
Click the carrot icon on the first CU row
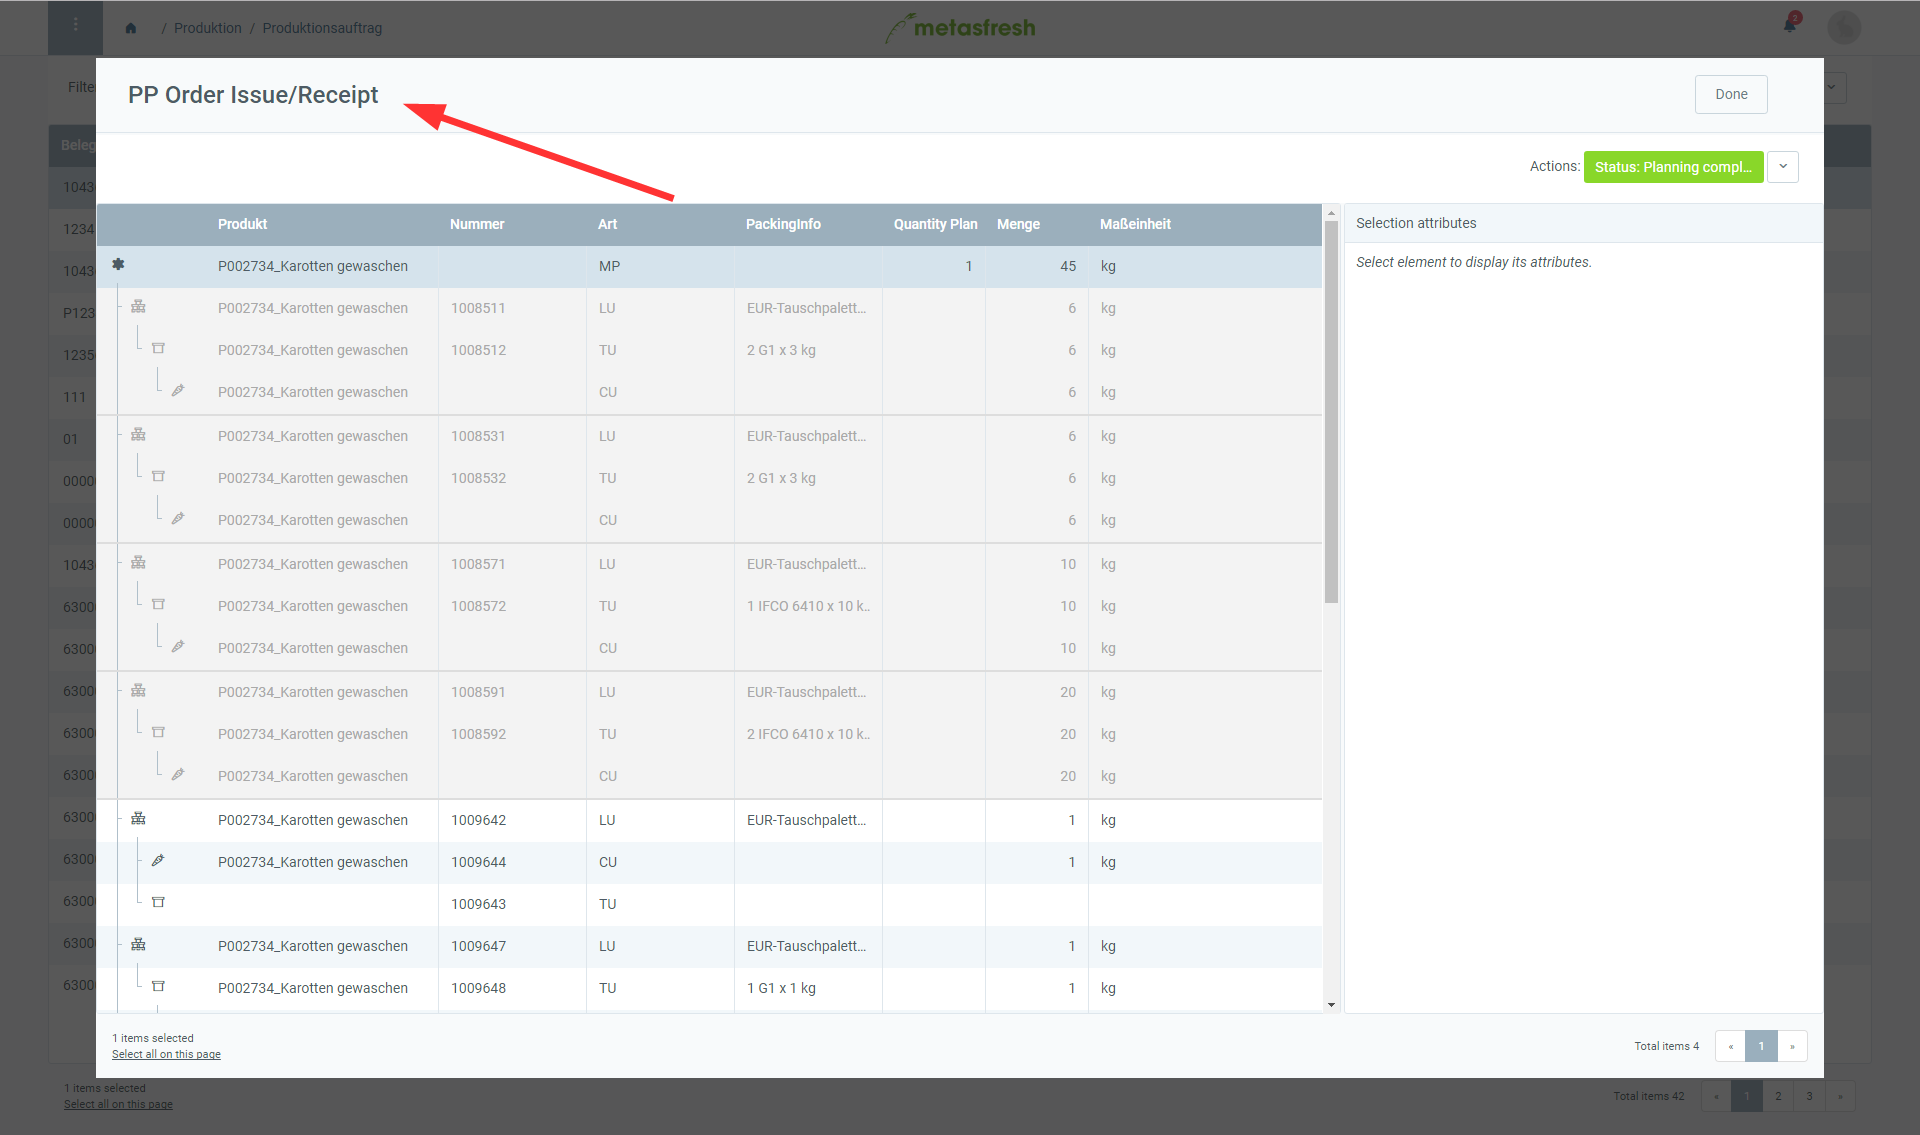point(179,389)
